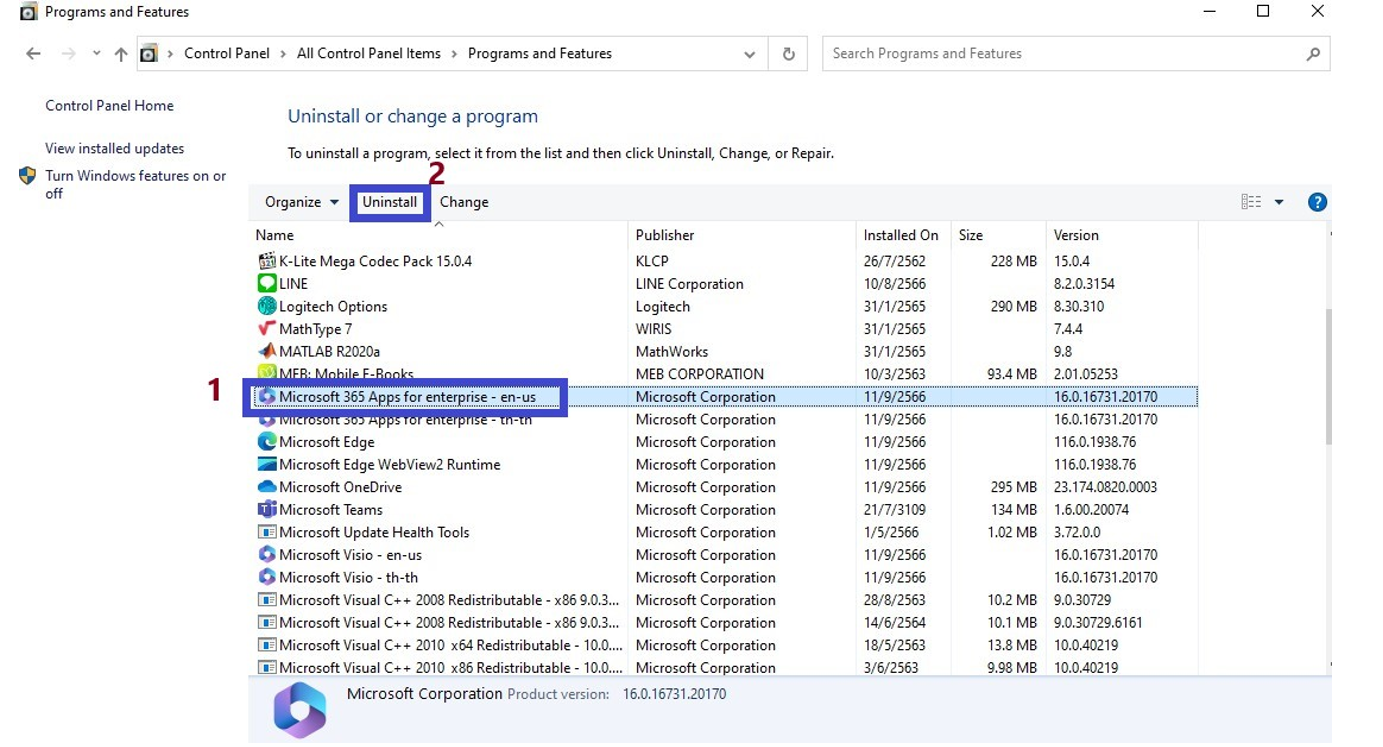The width and height of the screenshot is (1383, 747).
Task: Click the search magnifier icon
Action: (x=1313, y=54)
